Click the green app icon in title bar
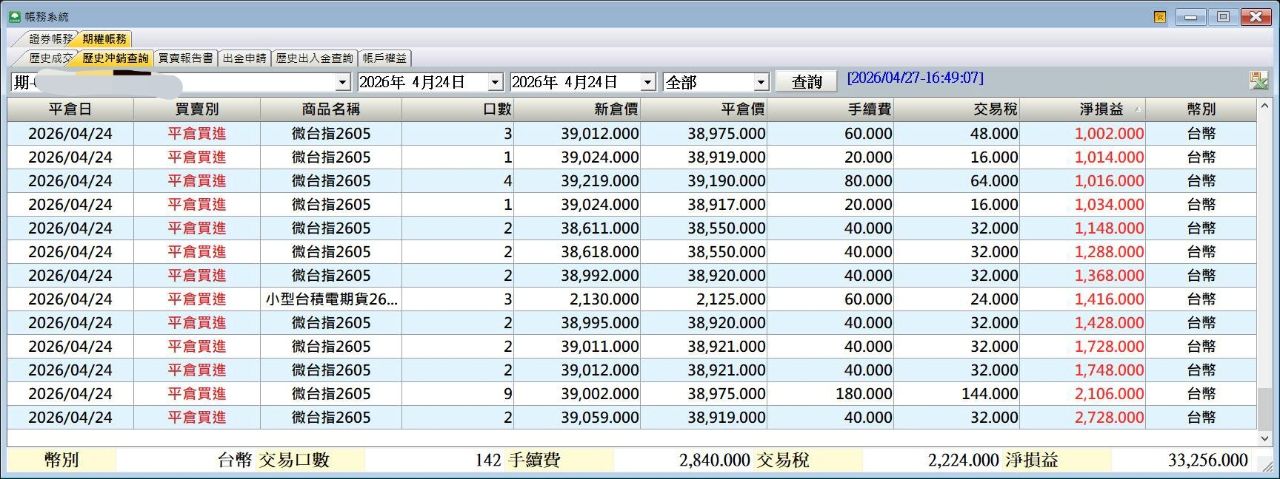 tap(14, 16)
